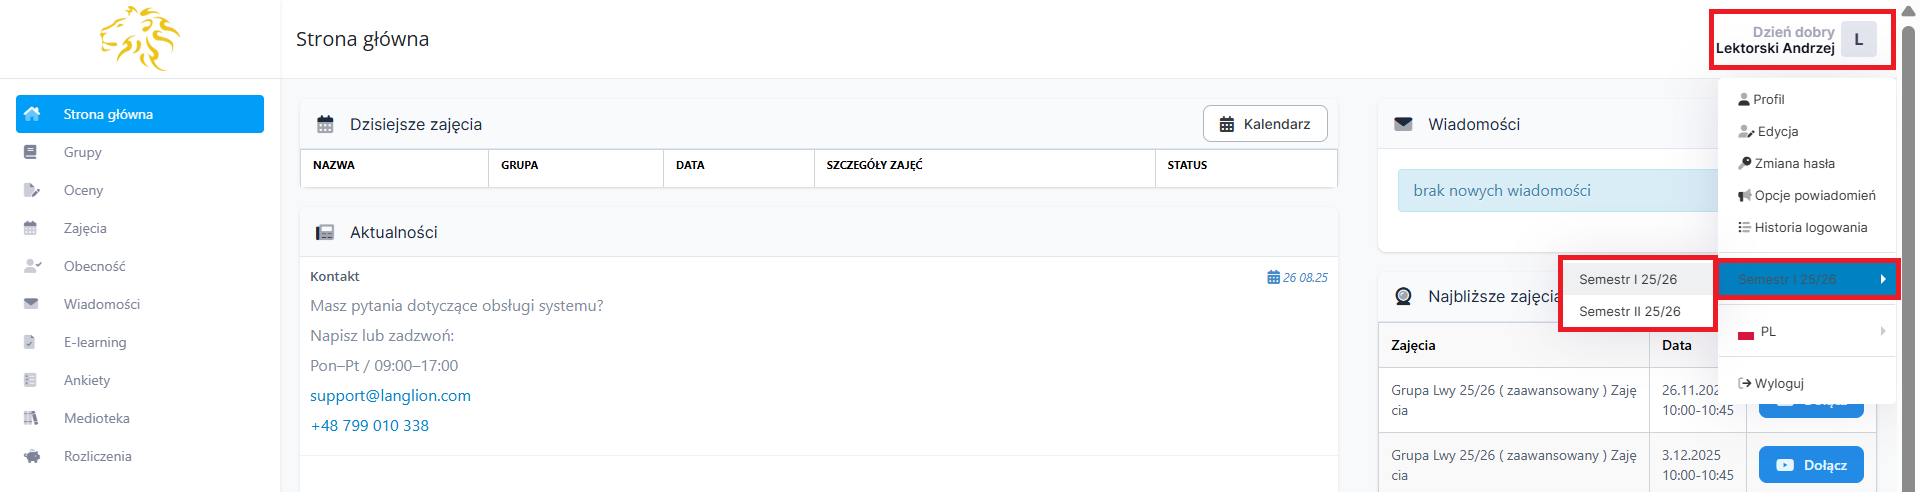Click the Rozliczenia piggy bank icon
The image size is (1920, 492).
(x=32, y=456)
